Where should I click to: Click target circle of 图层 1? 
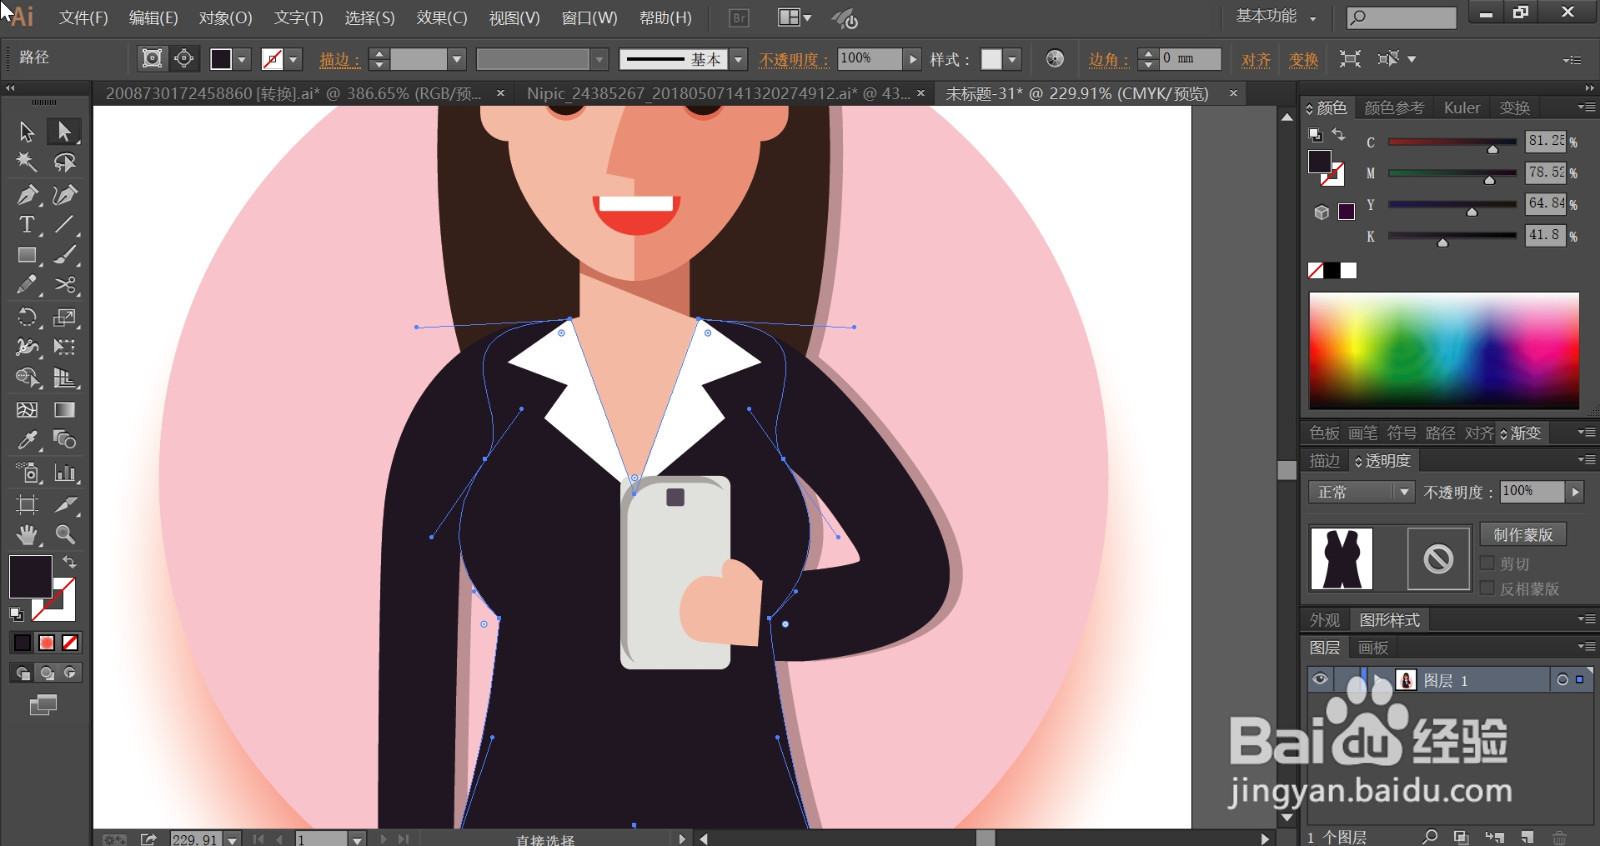pos(1562,680)
